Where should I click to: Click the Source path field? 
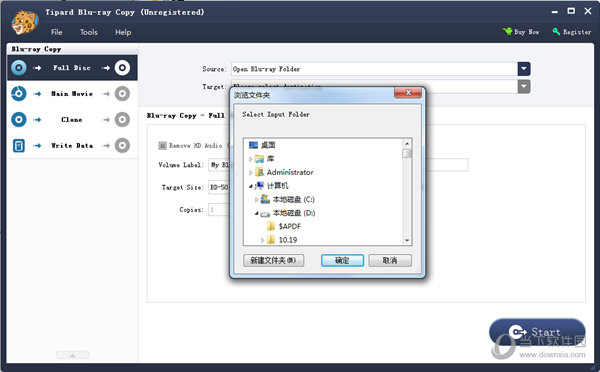[374, 69]
